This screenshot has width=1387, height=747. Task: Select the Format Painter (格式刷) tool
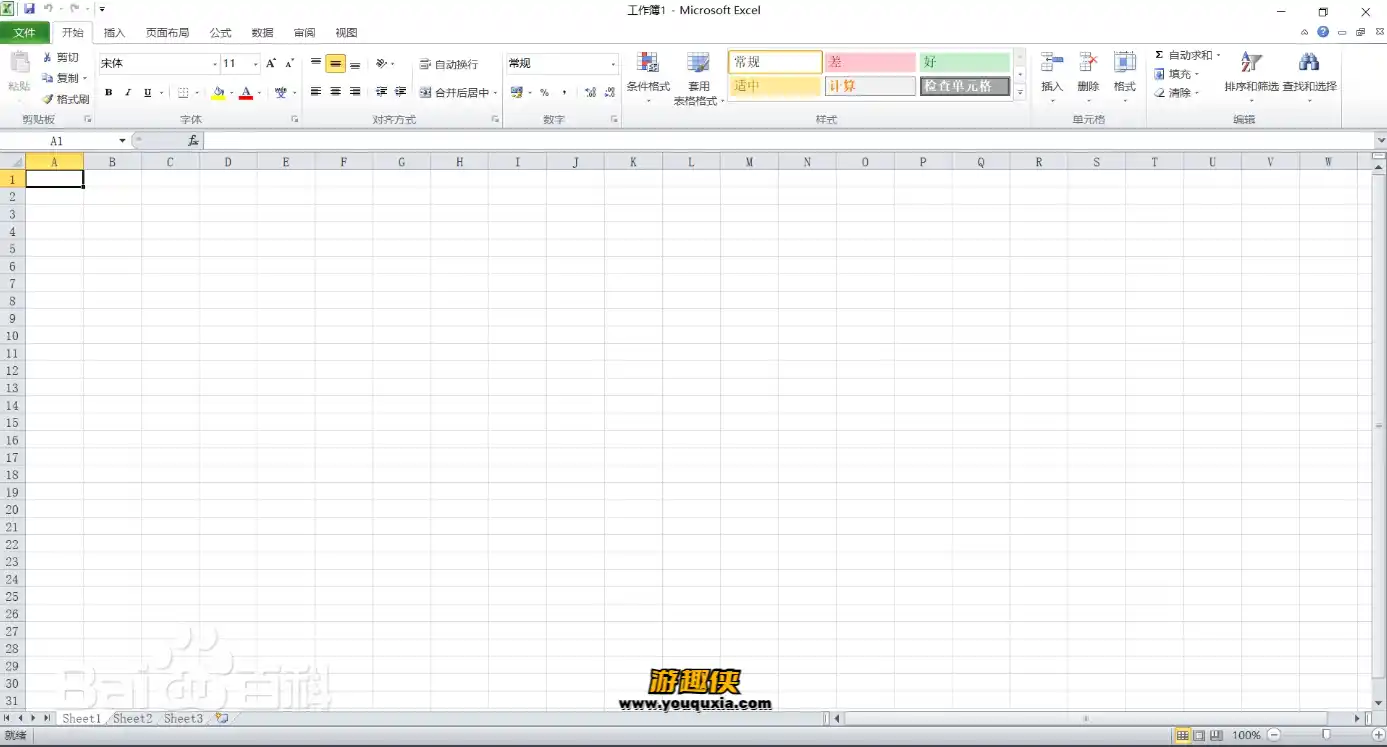coord(66,99)
